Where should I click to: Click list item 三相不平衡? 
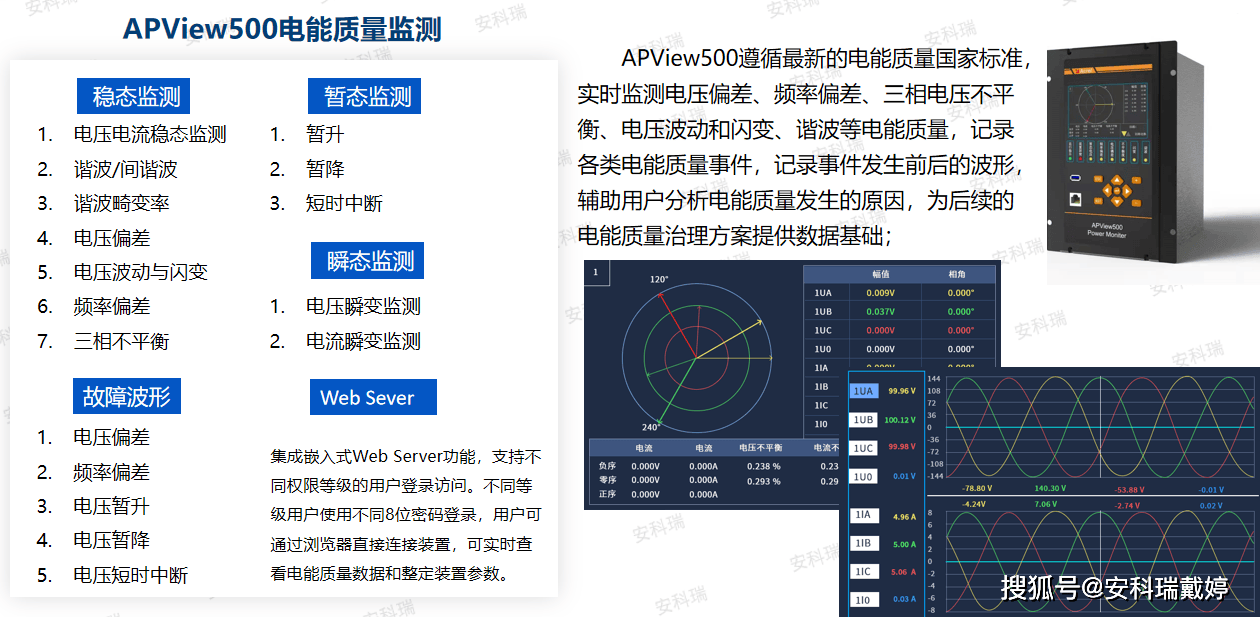(121, 341)
